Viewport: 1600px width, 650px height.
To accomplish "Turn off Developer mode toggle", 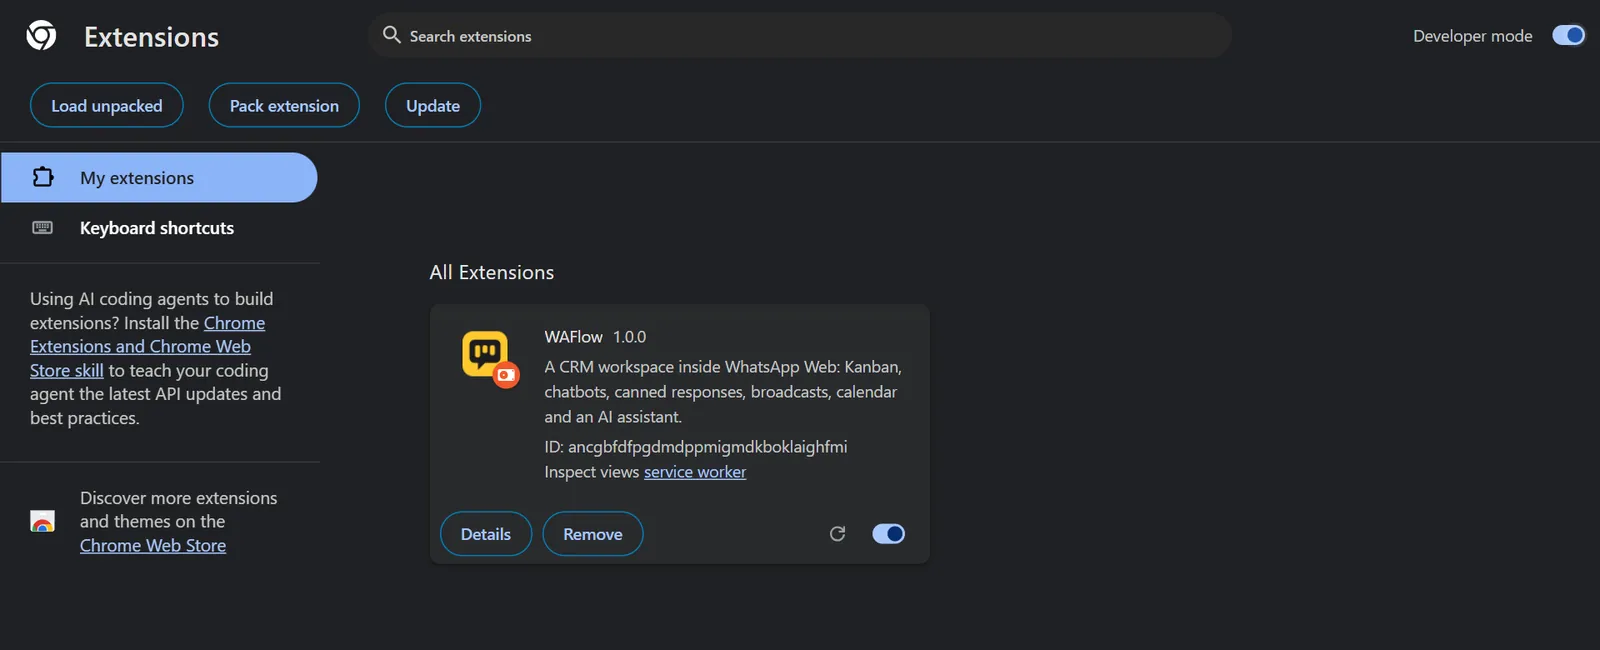I will click(1568, 36).
